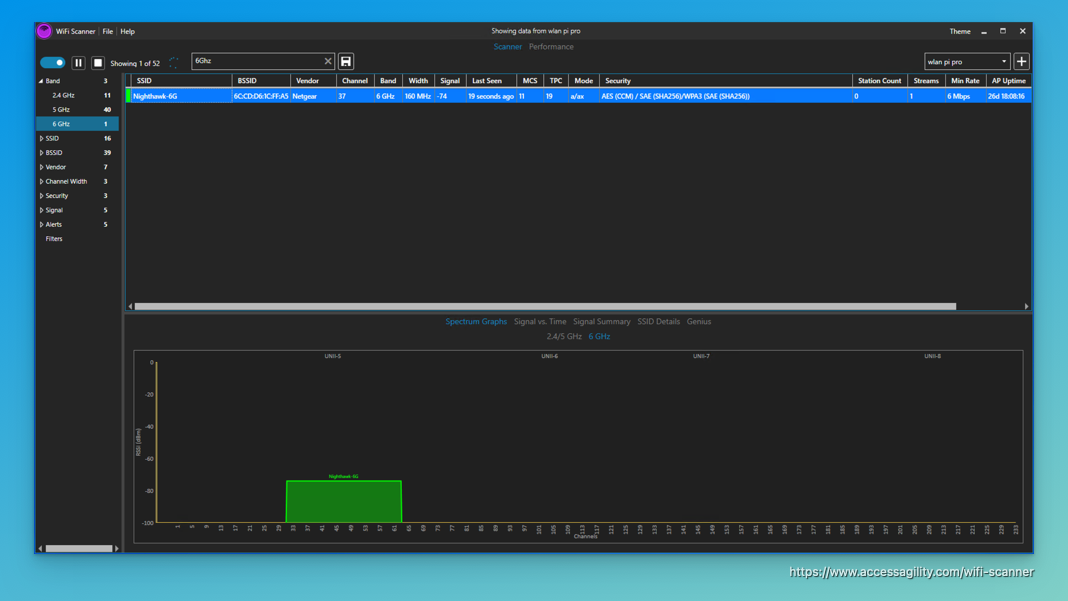Select the Nighthawk-6G network row
This screenshot has height=601, width=1068.
(x=579, y=96)
